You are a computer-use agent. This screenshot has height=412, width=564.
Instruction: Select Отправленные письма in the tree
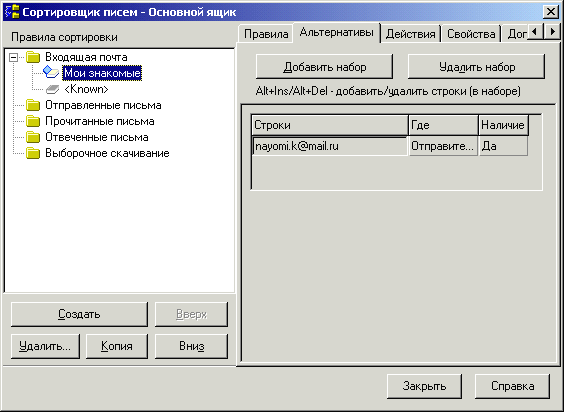pos(103,105)
